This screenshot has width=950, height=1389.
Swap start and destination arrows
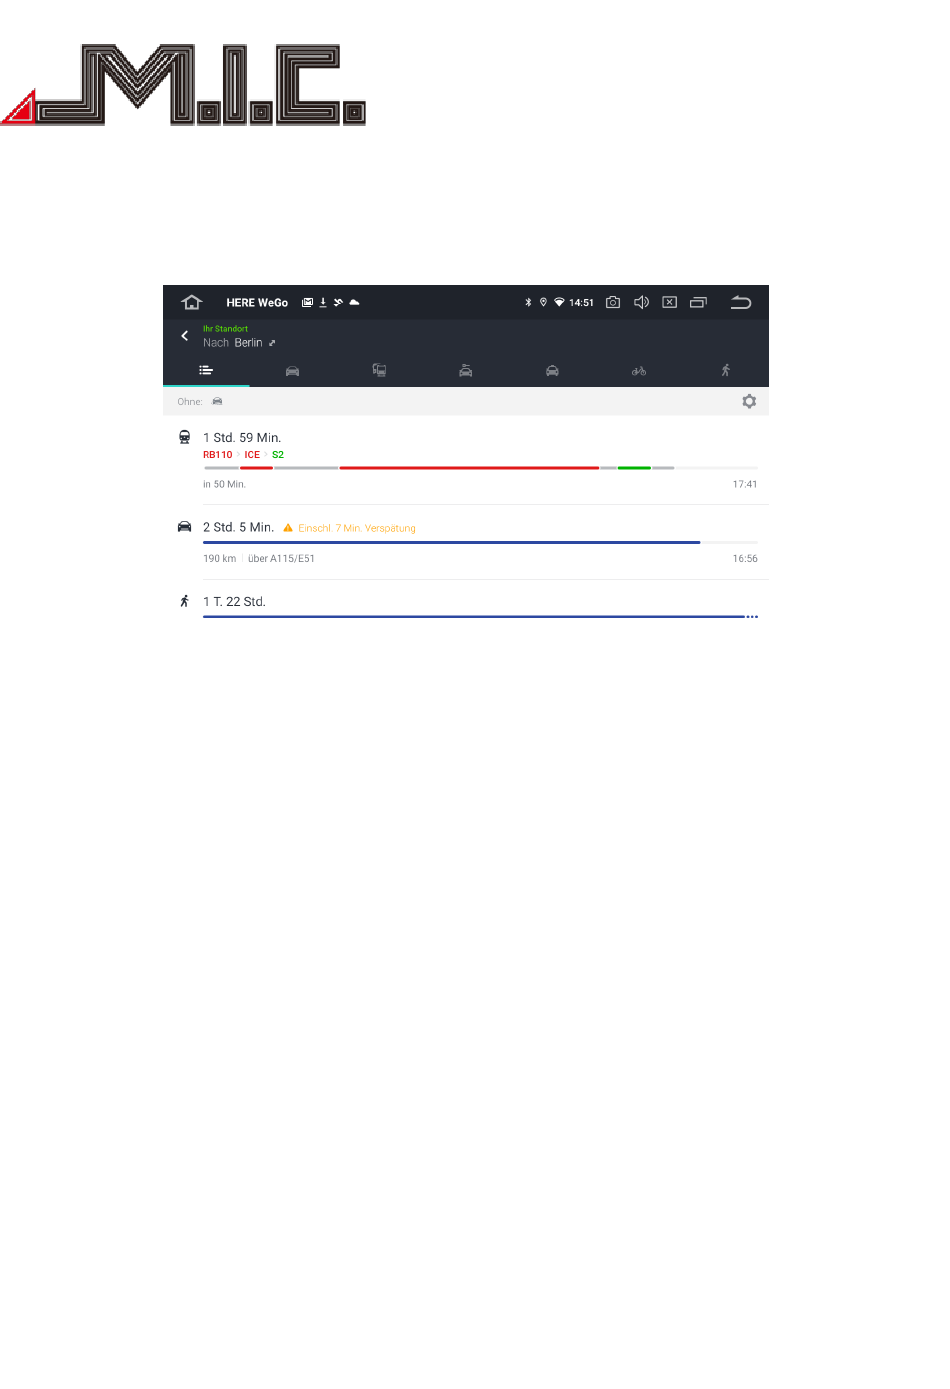tap(272, 343)
